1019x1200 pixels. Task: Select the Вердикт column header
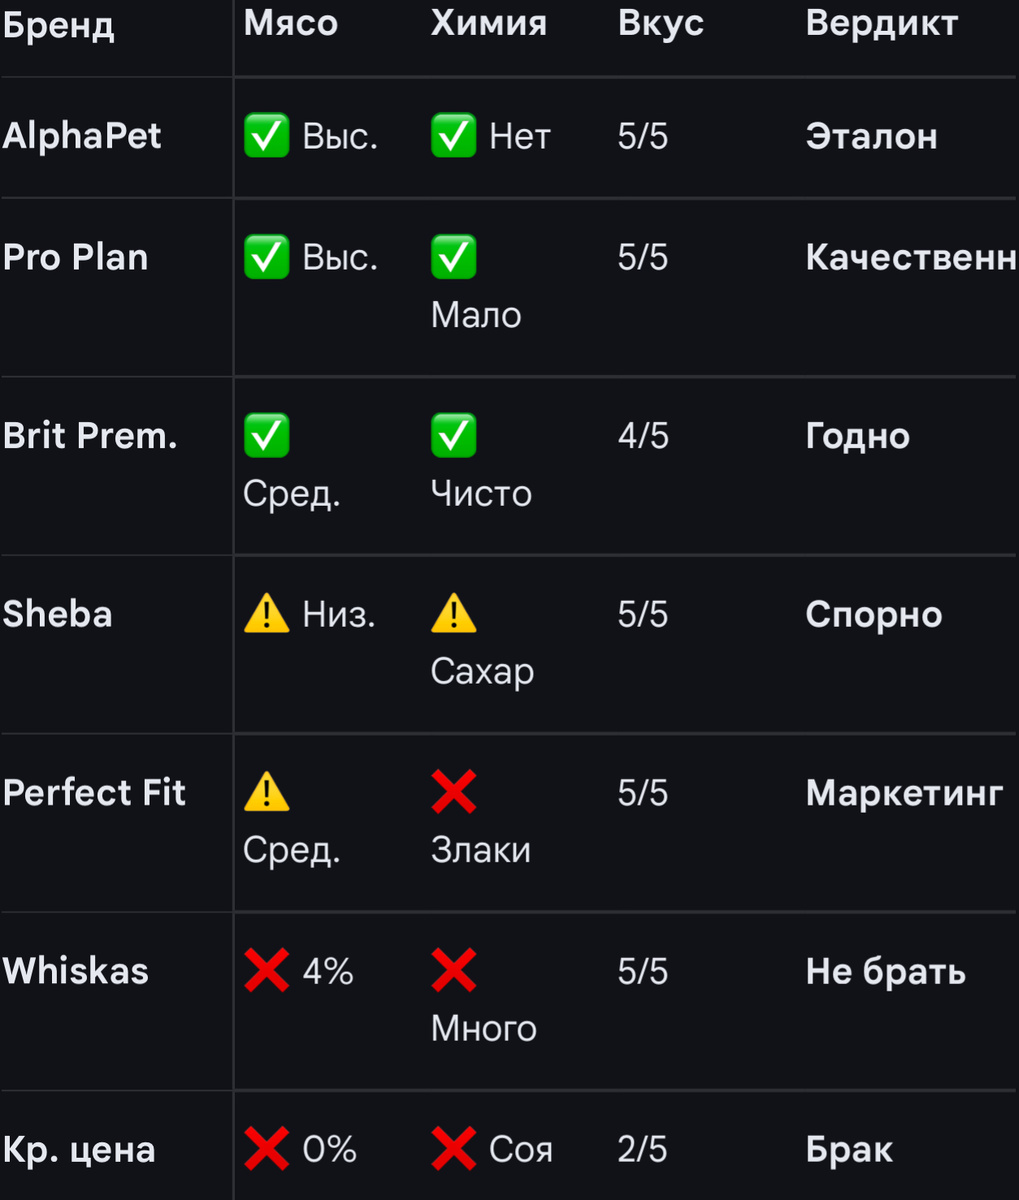click(x=881, y=24)
